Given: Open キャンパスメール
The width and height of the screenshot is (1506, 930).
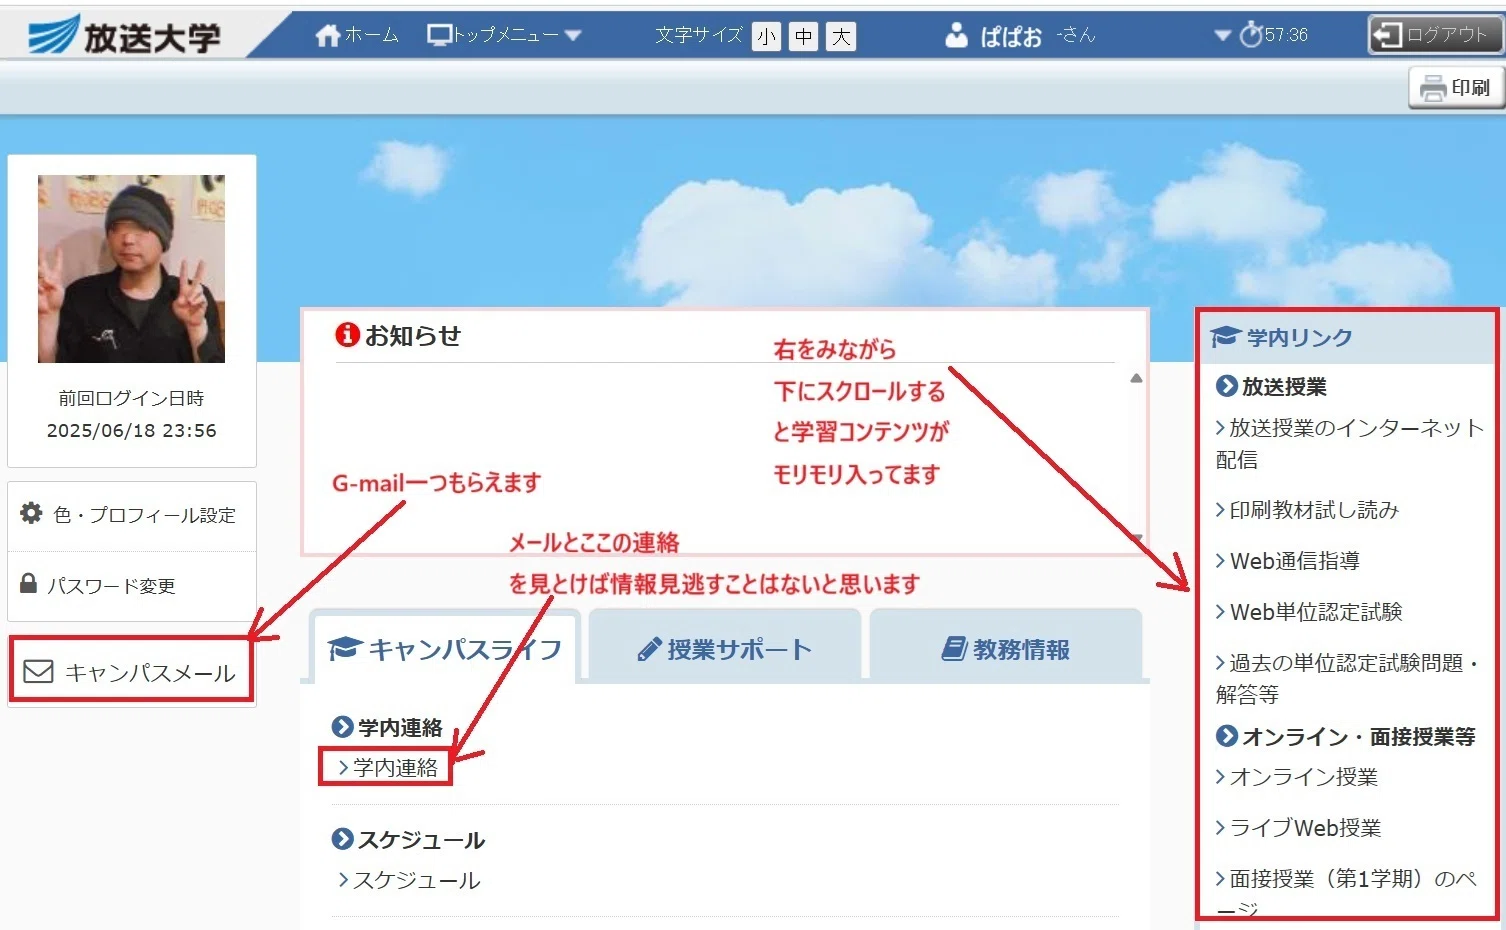Looking at the screenshot, I should pyautogui.click(x=131, y=671).
